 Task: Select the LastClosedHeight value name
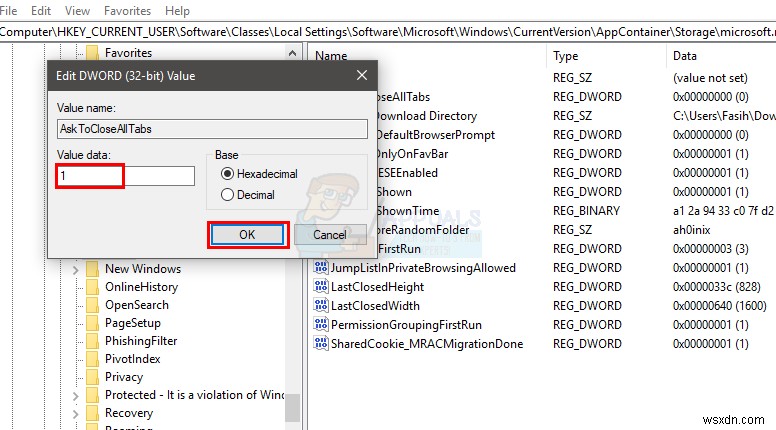click(377, 287)
